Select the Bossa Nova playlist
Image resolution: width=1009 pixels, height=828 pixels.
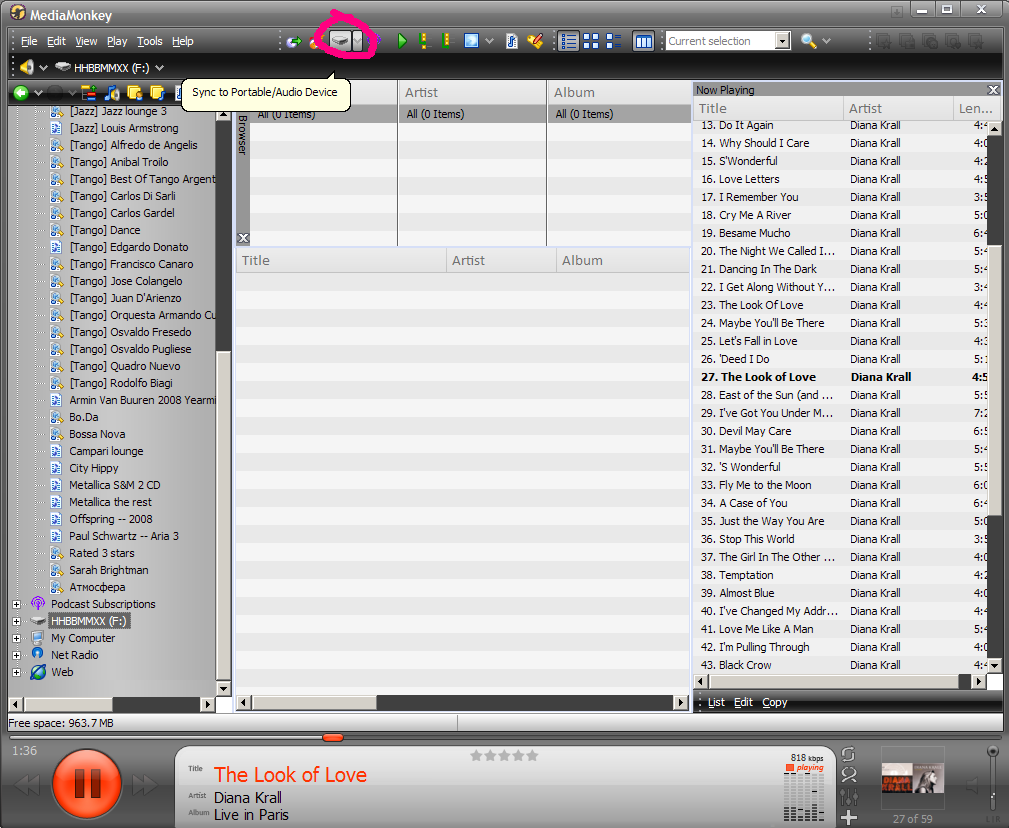coord(97,434)
